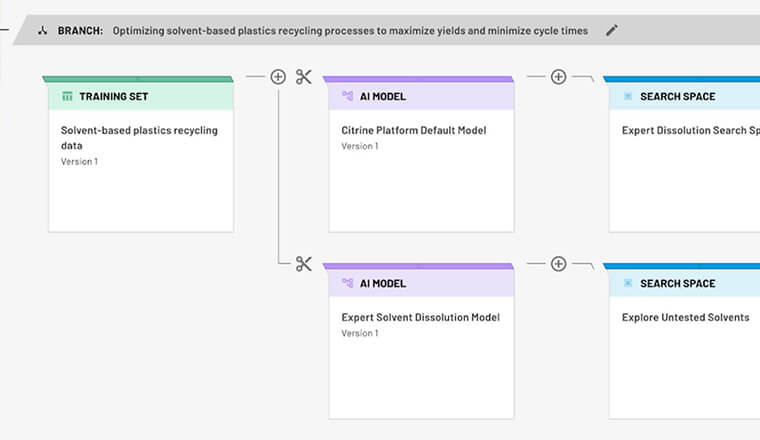This screenshot has width=760, height=440.
Task: Open the Explore Untested Solvents search space
Action: (x=684, y=341)
